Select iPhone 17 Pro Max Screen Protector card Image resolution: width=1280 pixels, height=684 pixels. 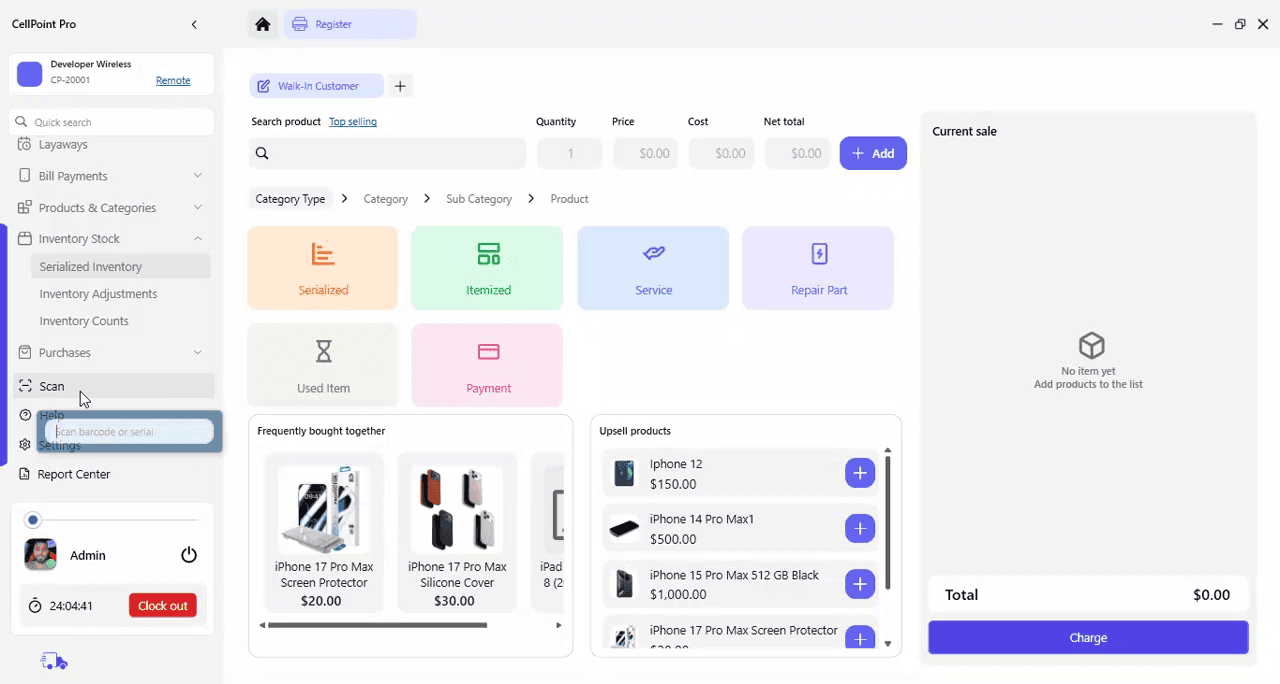(x=324, y=532)
